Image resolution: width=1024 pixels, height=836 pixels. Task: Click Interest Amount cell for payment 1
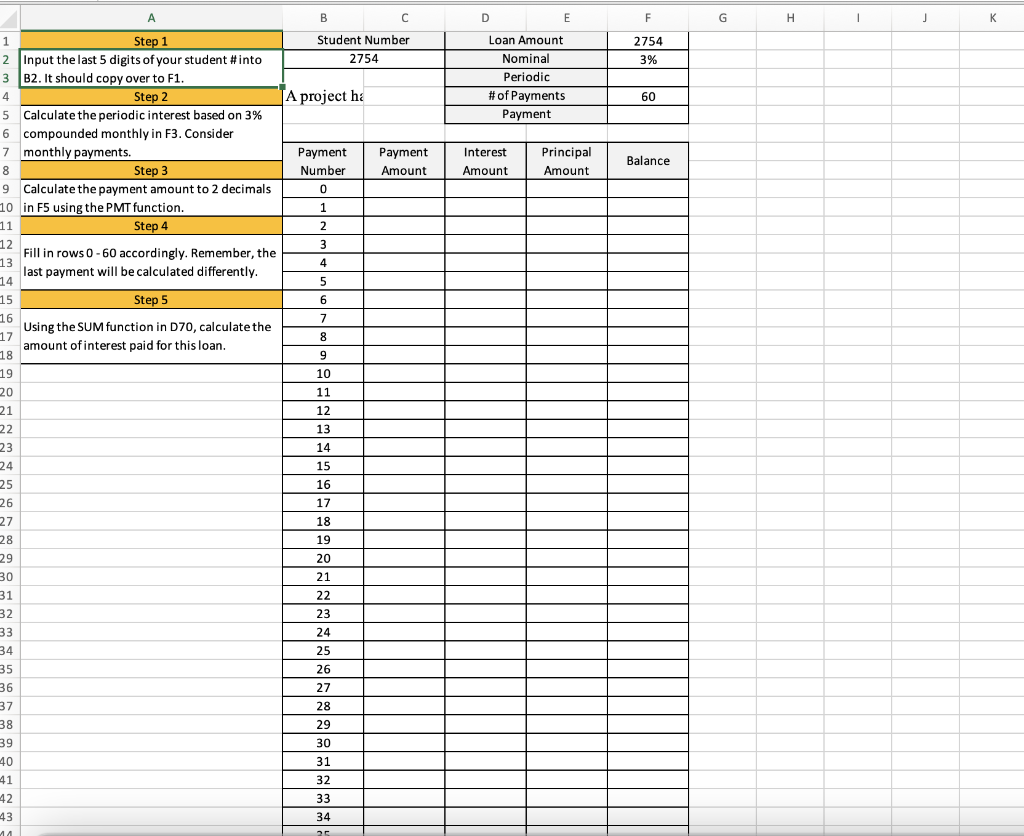tap(485, 207)
